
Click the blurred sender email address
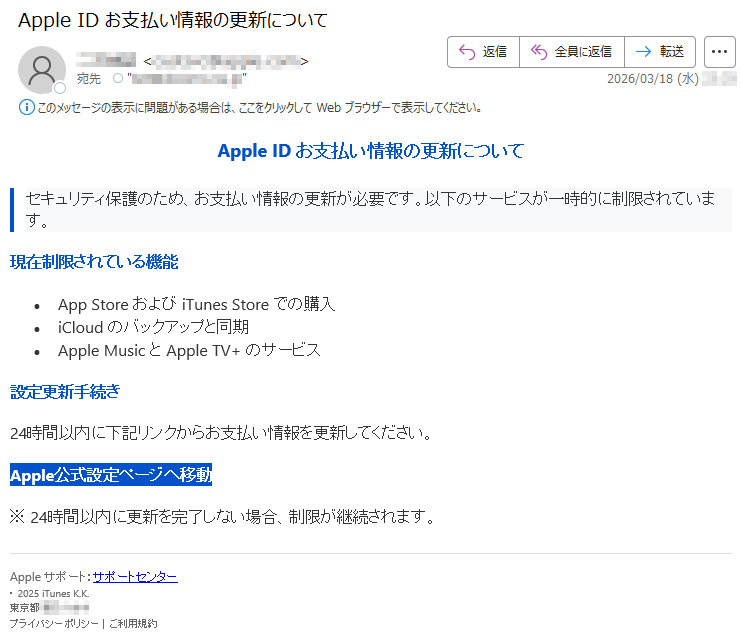pyautogui.click(x=226, y=61)
